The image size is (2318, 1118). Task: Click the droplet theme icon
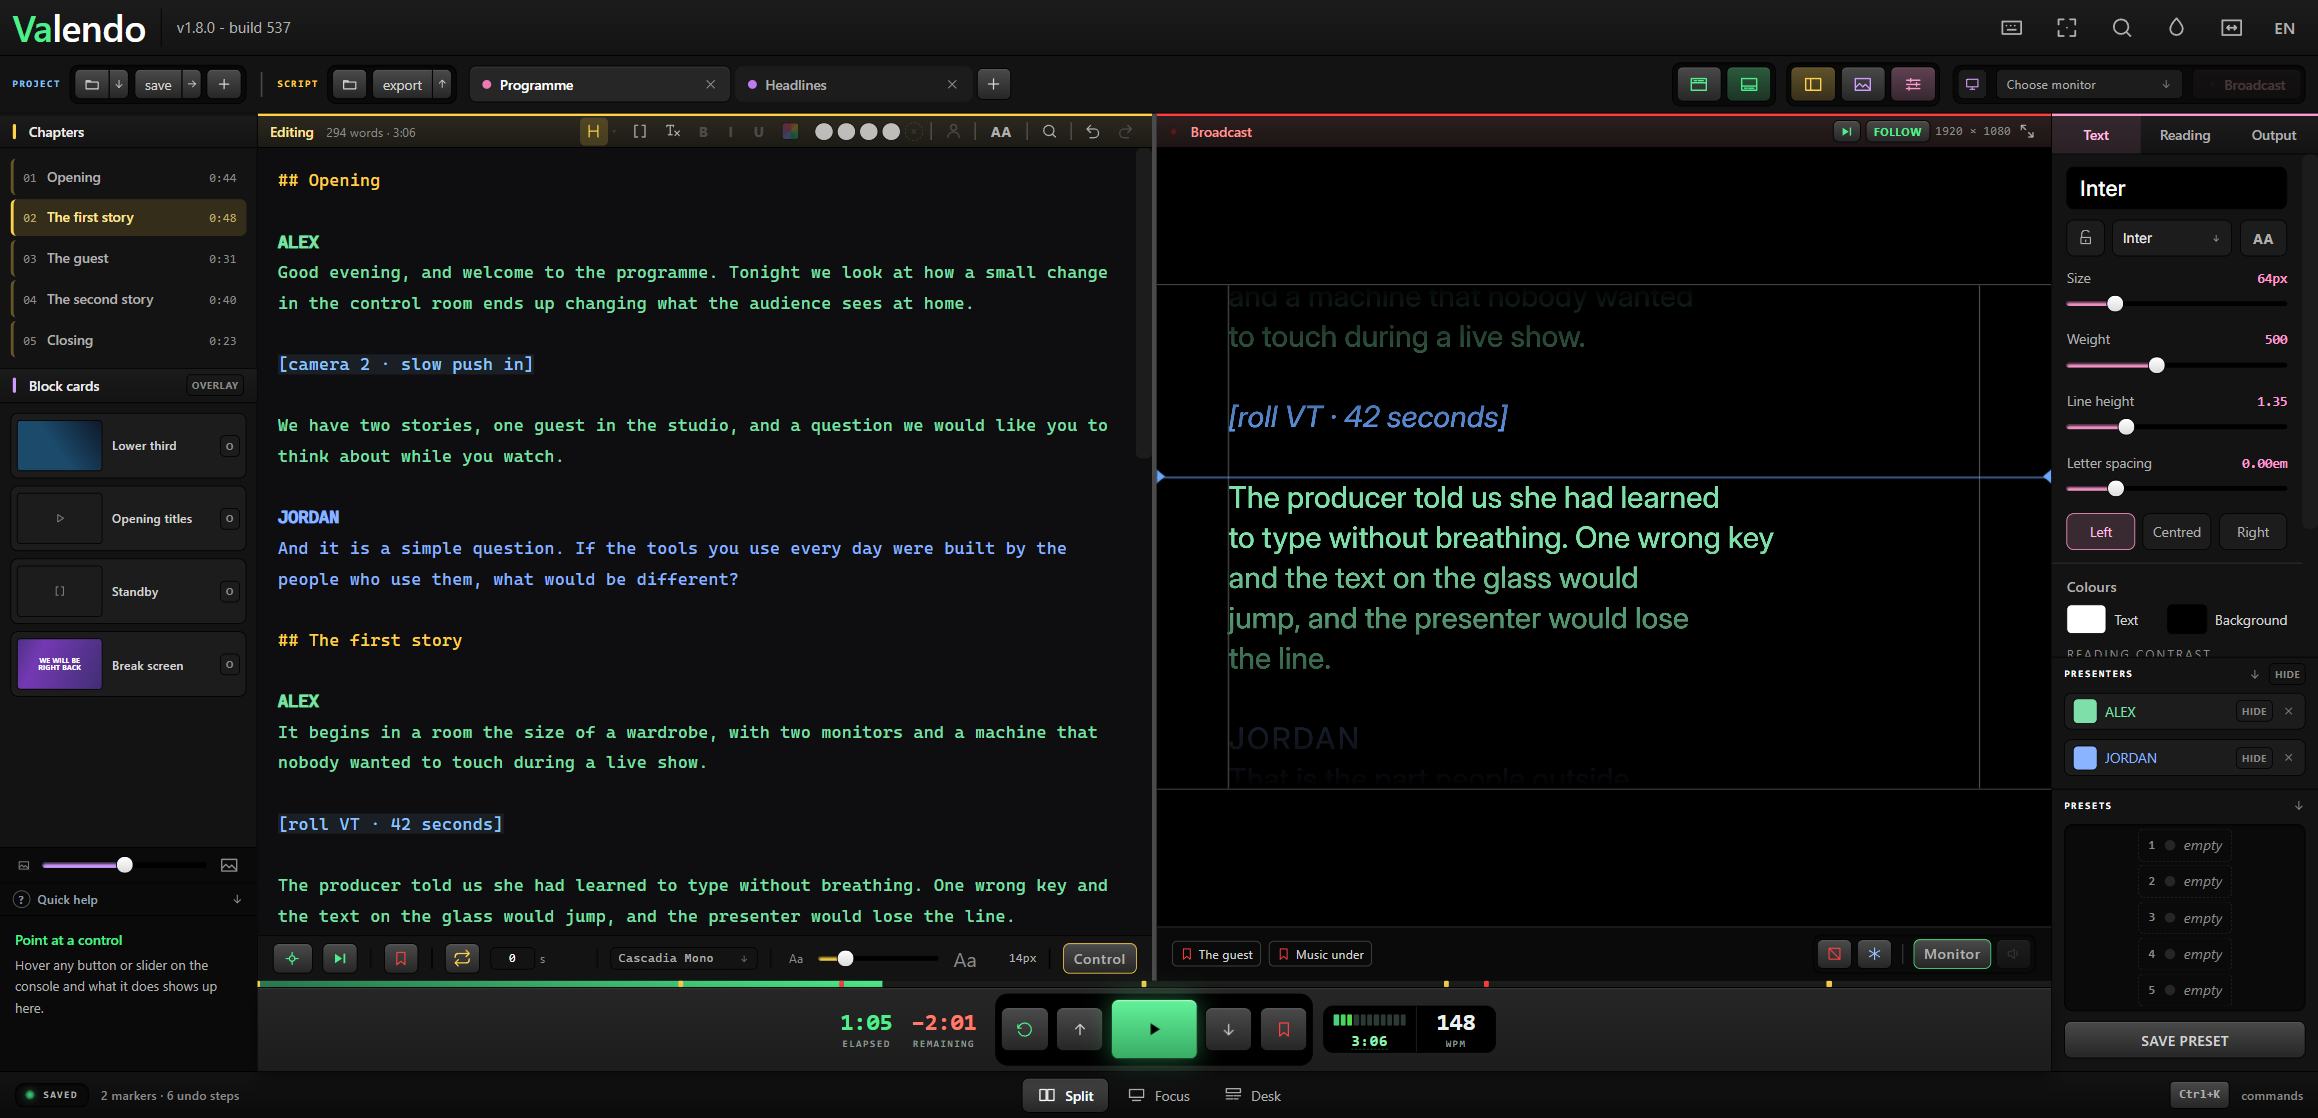(x=2176, y=28)
